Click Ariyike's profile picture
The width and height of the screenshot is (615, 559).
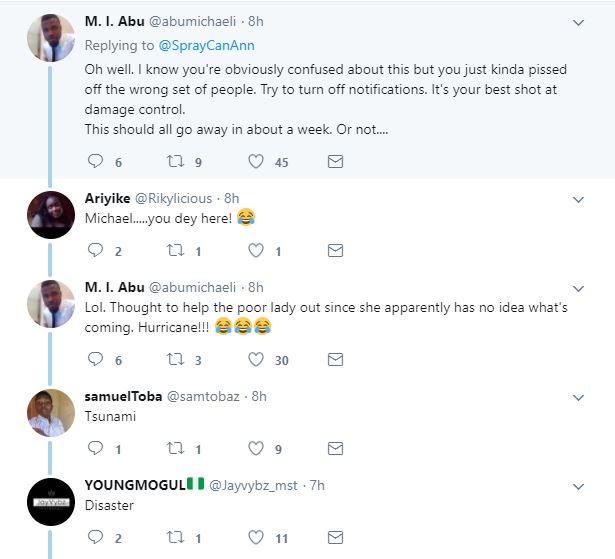(50, 215)
